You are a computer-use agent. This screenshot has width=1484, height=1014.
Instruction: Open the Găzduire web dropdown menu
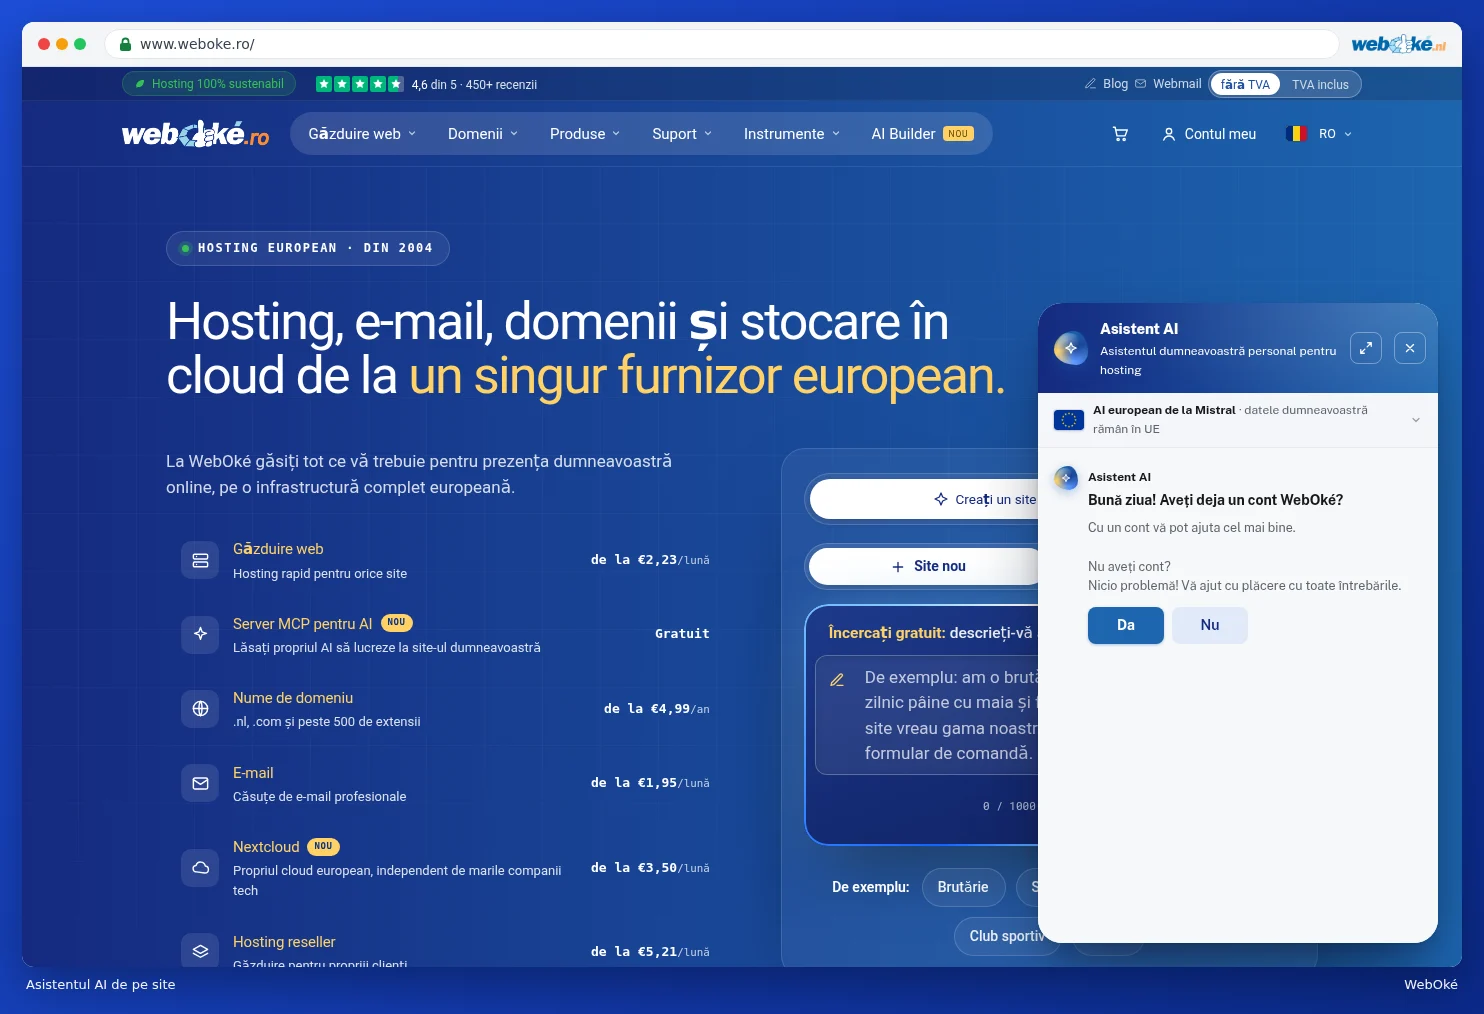362,134
